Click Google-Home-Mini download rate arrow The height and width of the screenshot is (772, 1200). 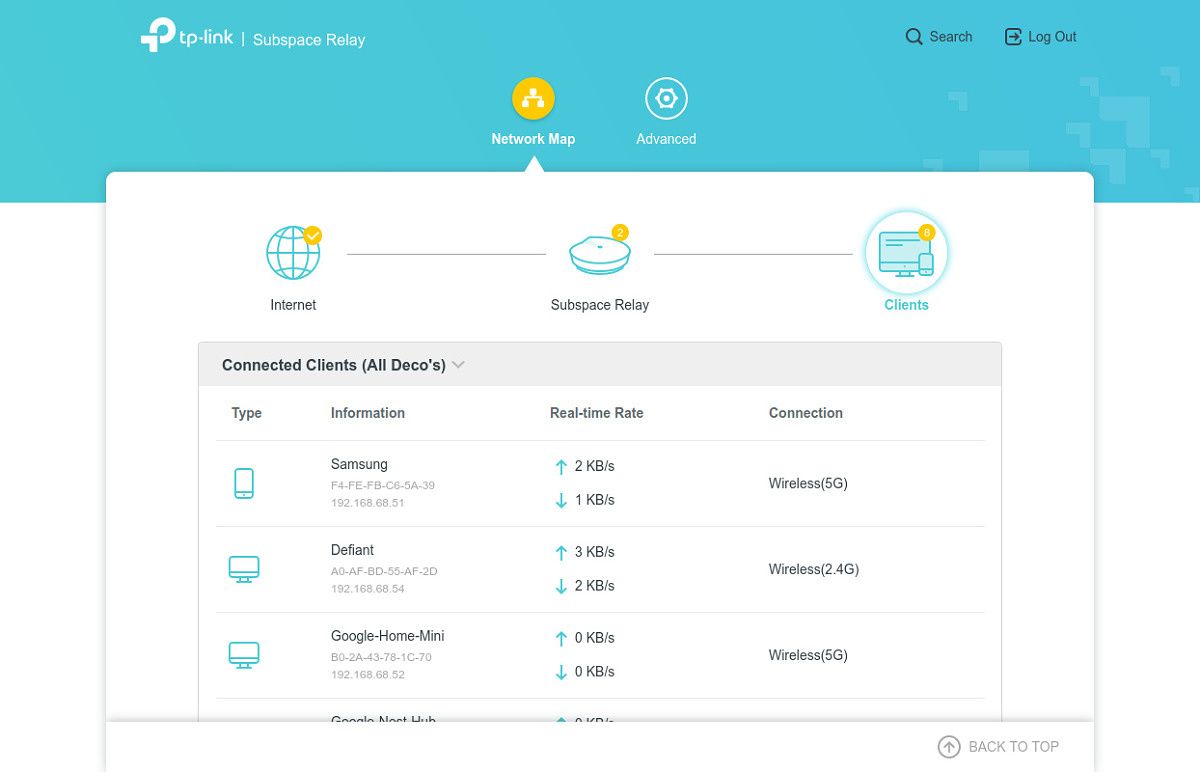pyautogui.click(x=561, y=672)
